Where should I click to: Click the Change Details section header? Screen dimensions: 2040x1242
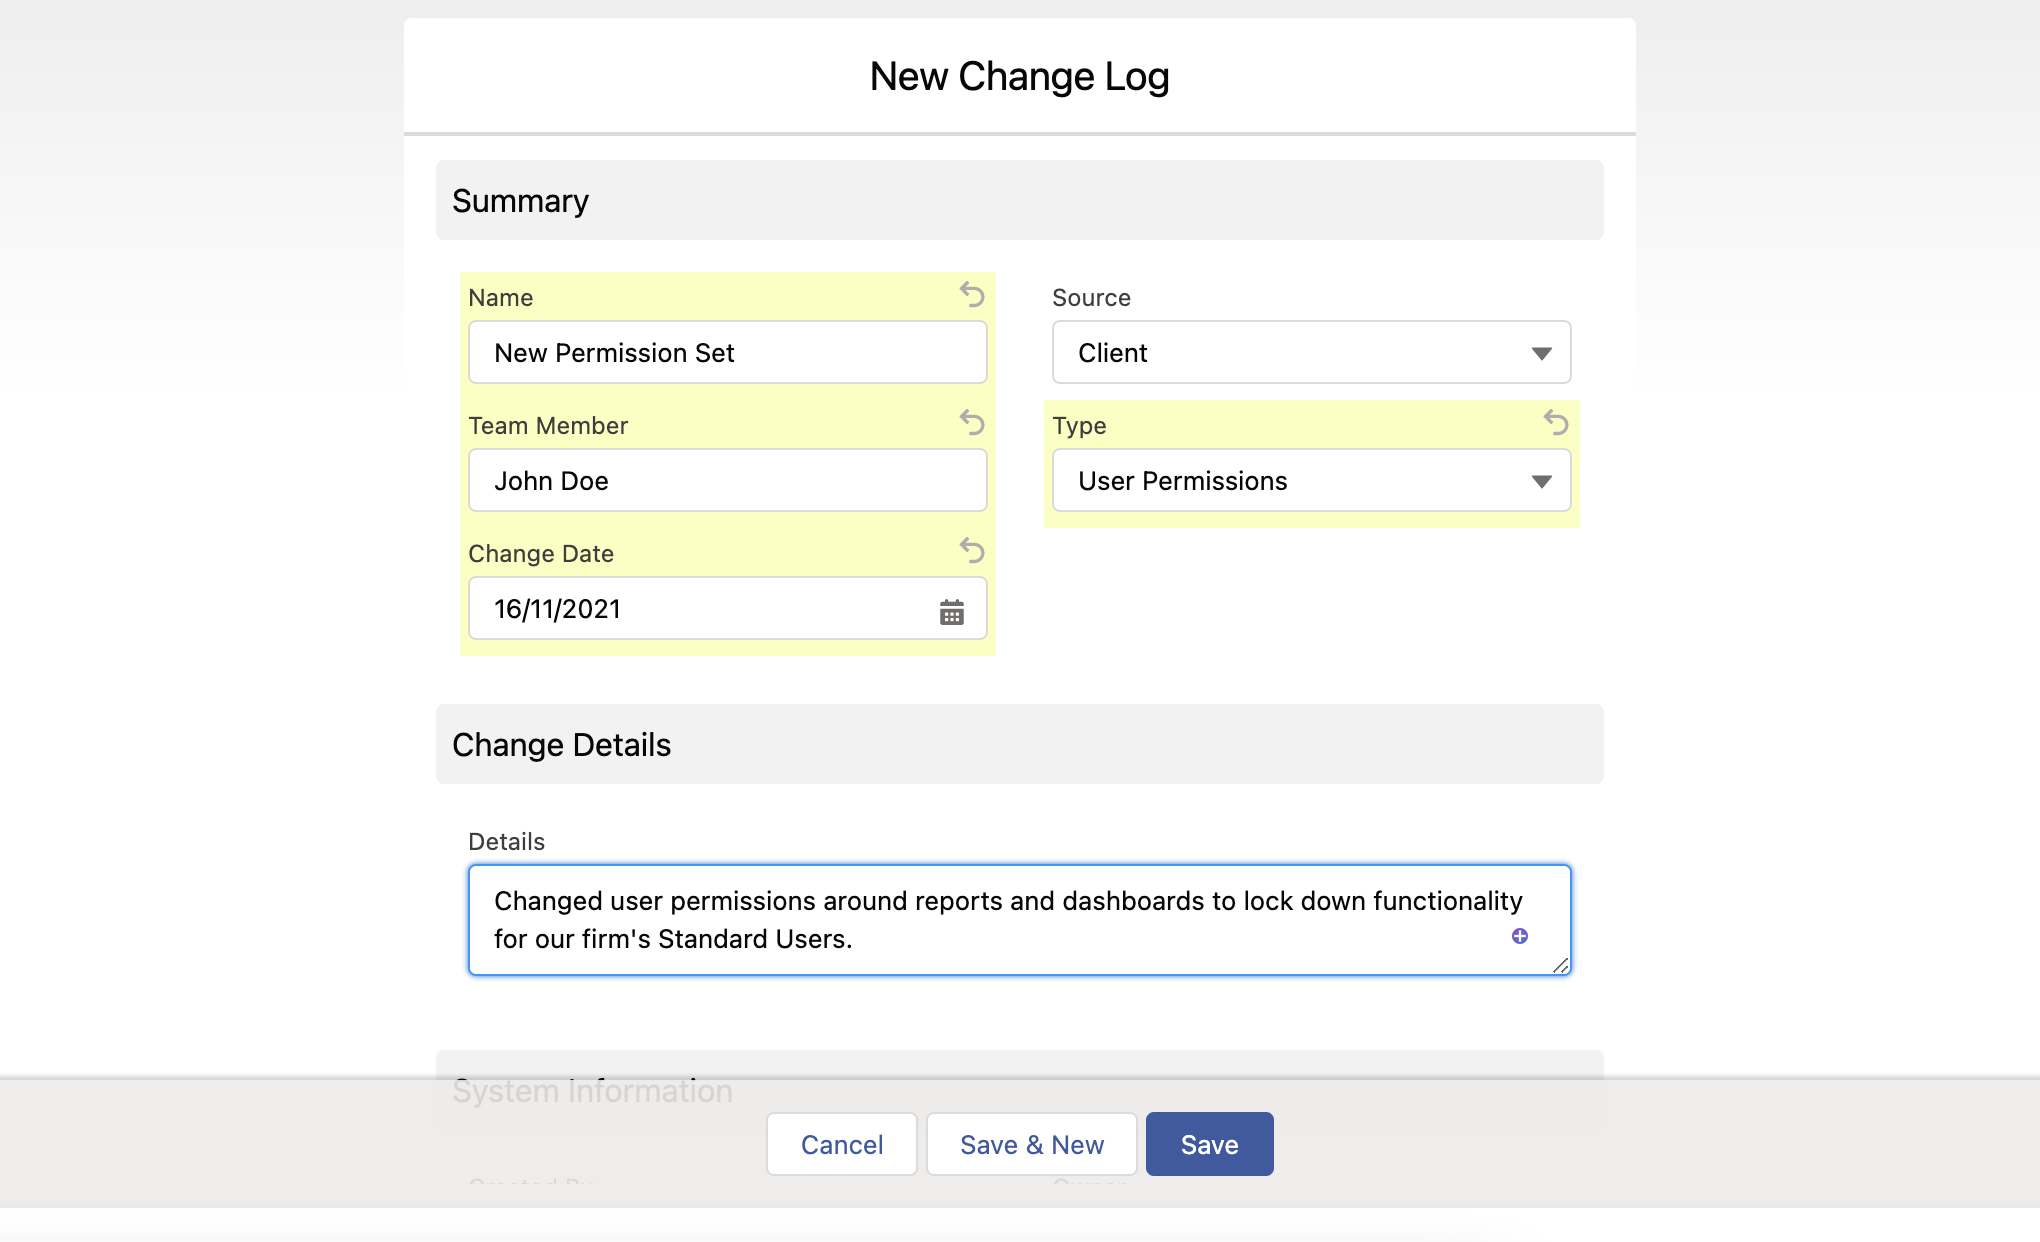(x=562, y=744)
